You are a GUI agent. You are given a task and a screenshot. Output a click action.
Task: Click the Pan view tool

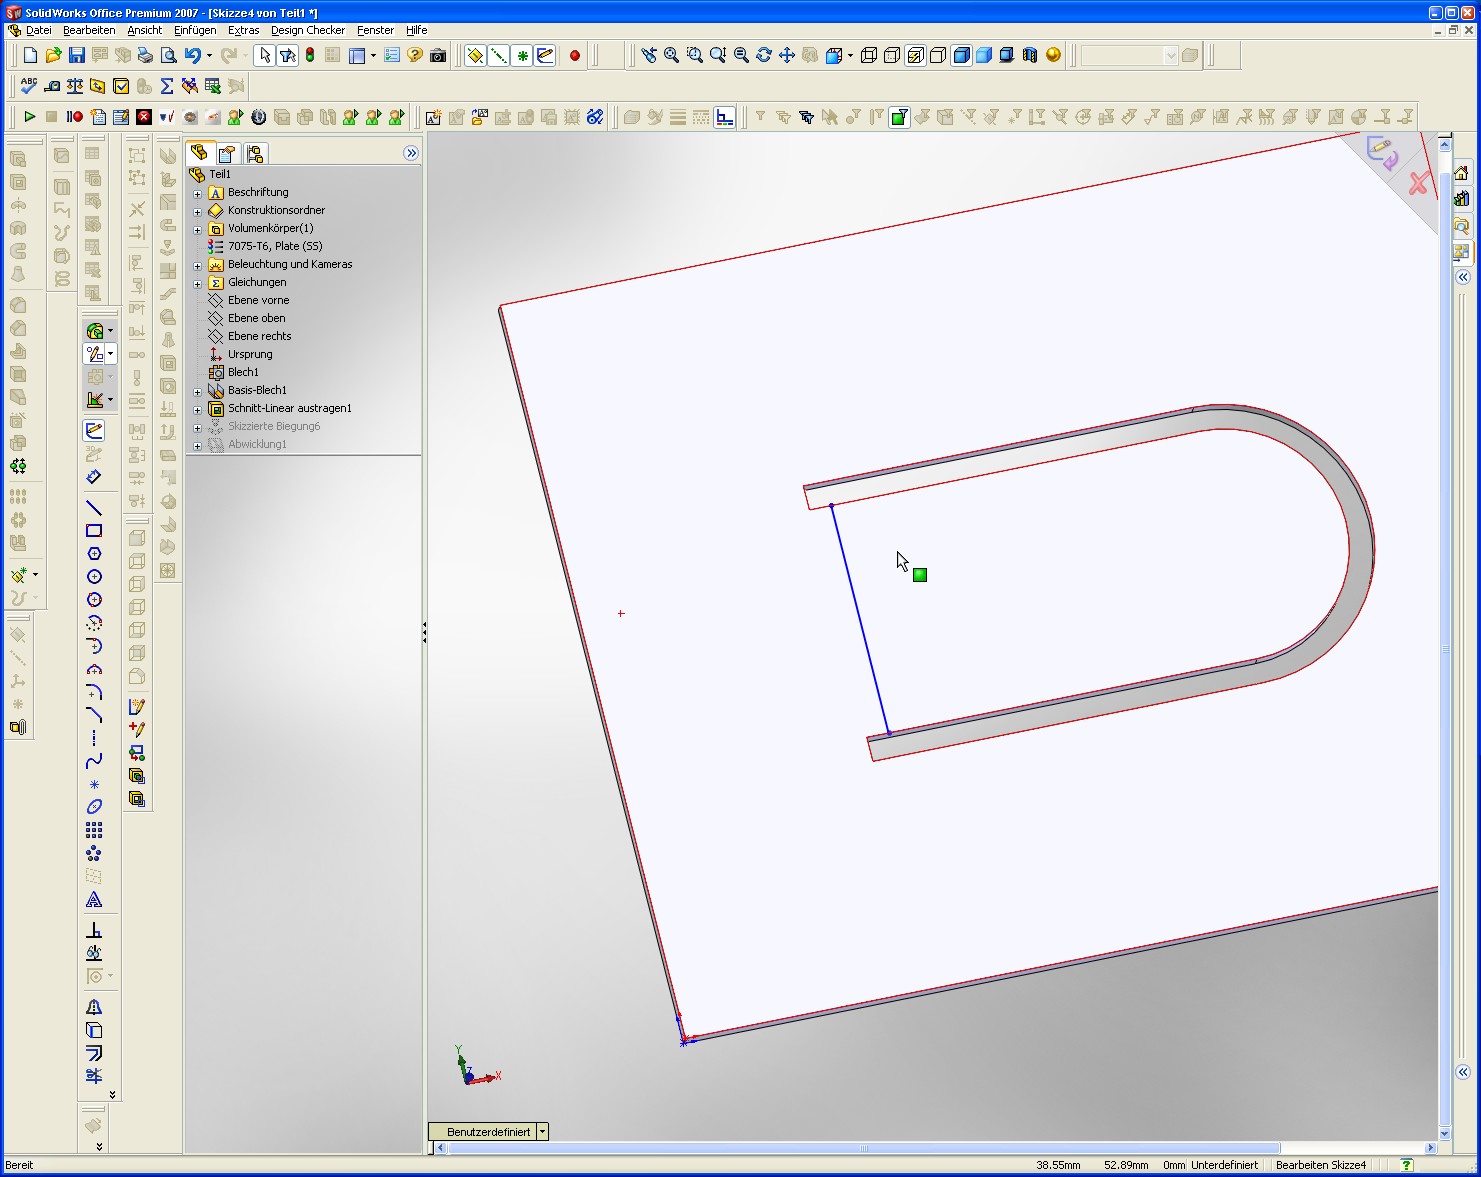click(787, 56)
